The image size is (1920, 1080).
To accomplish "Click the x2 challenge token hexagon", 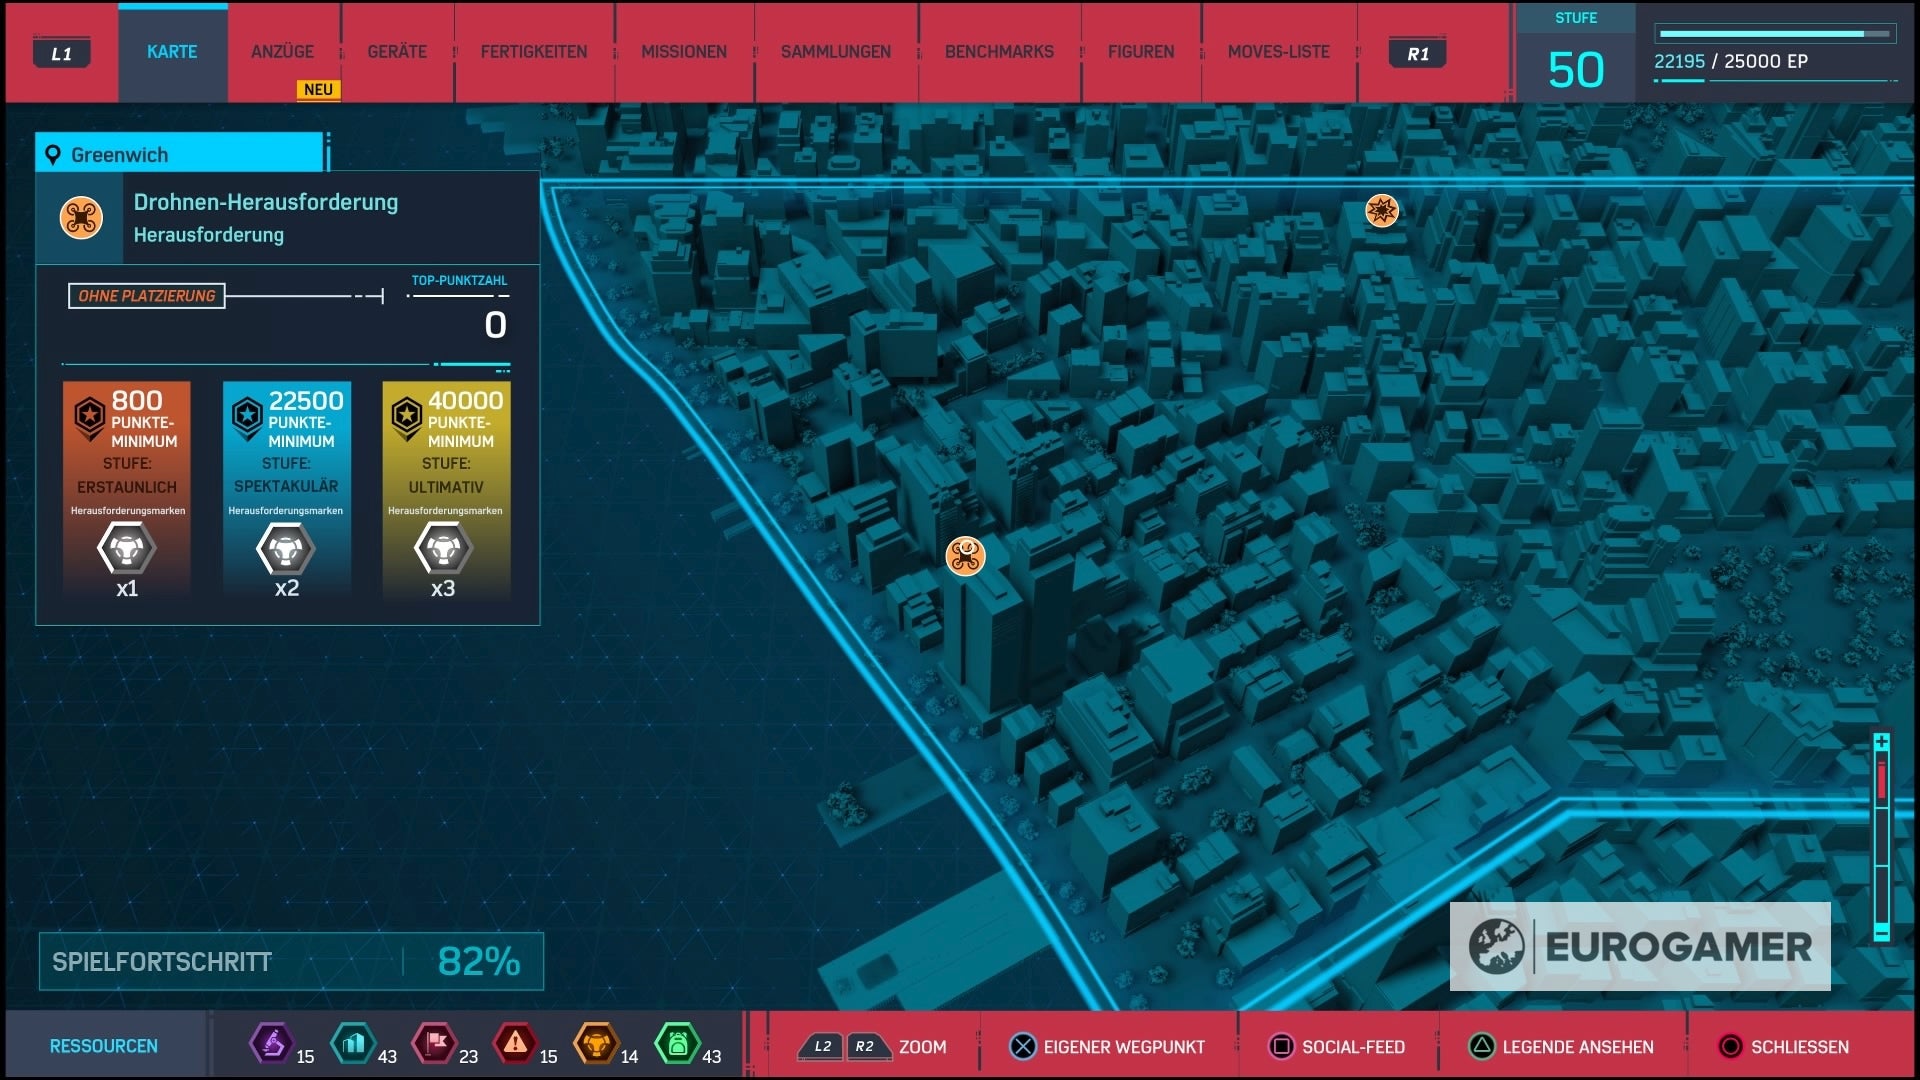I will click(286, 548).
